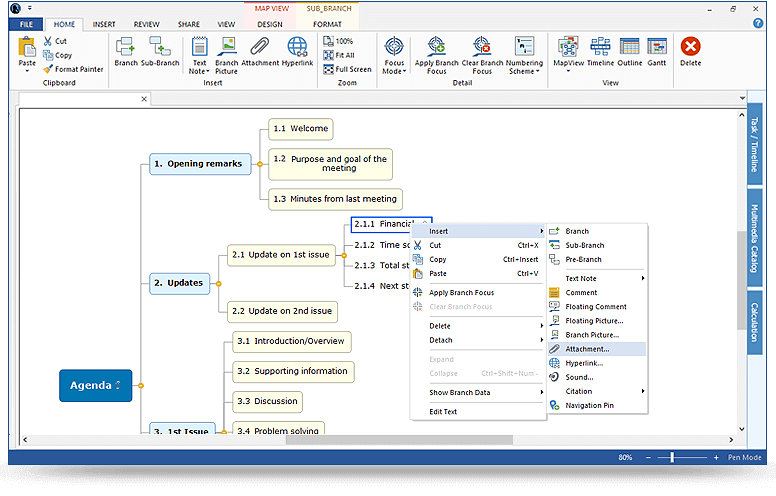The width and height of the screenshot is (776, 496).
Task: Click the Copy icon in ribbon
Action: tap(48, 55)
